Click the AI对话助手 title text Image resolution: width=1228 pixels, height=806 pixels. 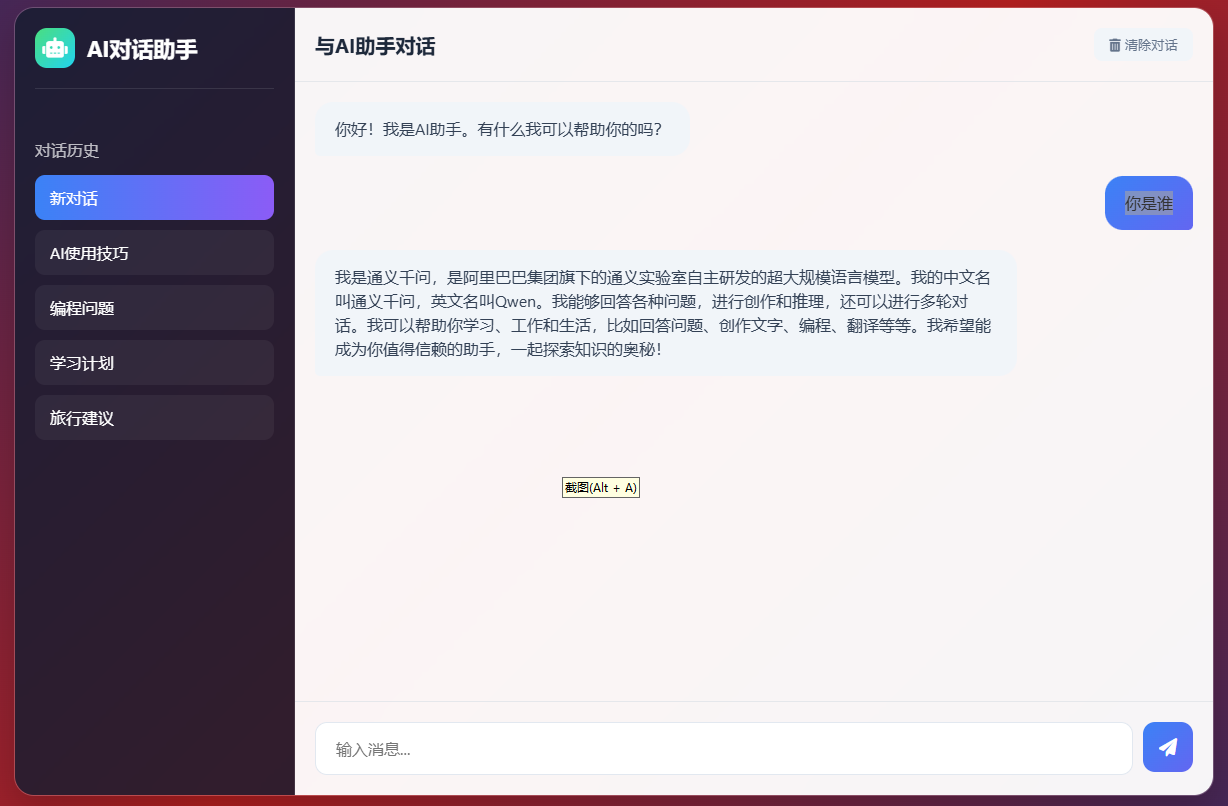142,49
